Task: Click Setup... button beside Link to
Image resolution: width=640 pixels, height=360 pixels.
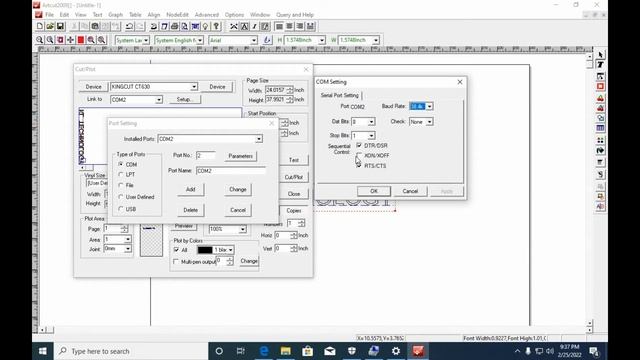Action: (x=184, y=100)
